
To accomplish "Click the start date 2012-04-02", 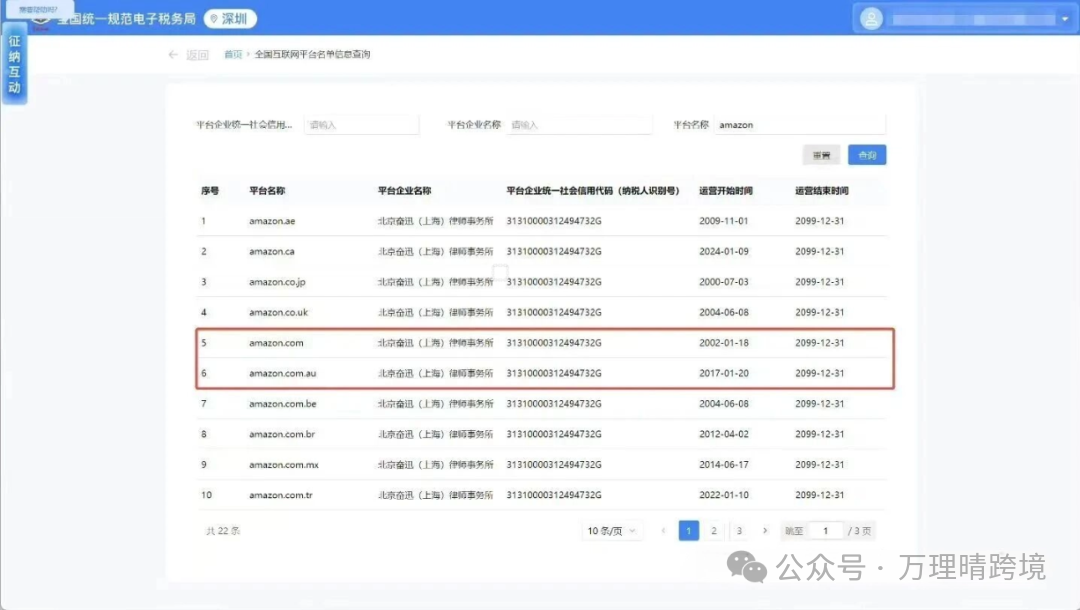I will click(723, 434).
